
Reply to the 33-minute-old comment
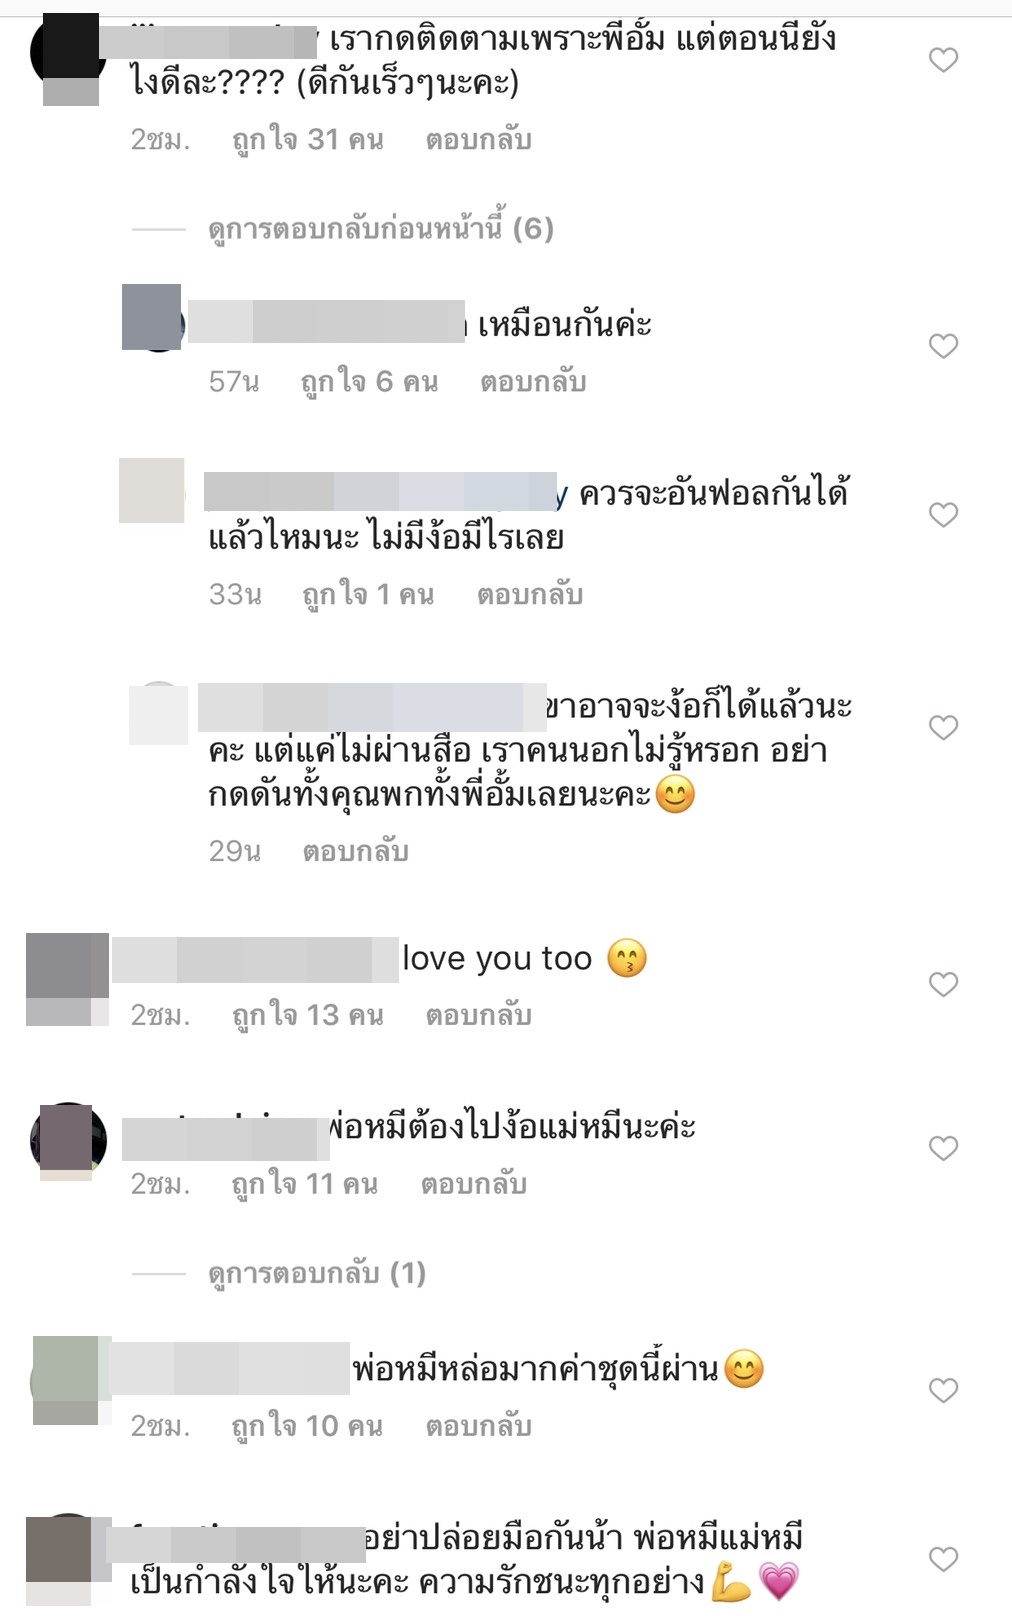point(530,595)
